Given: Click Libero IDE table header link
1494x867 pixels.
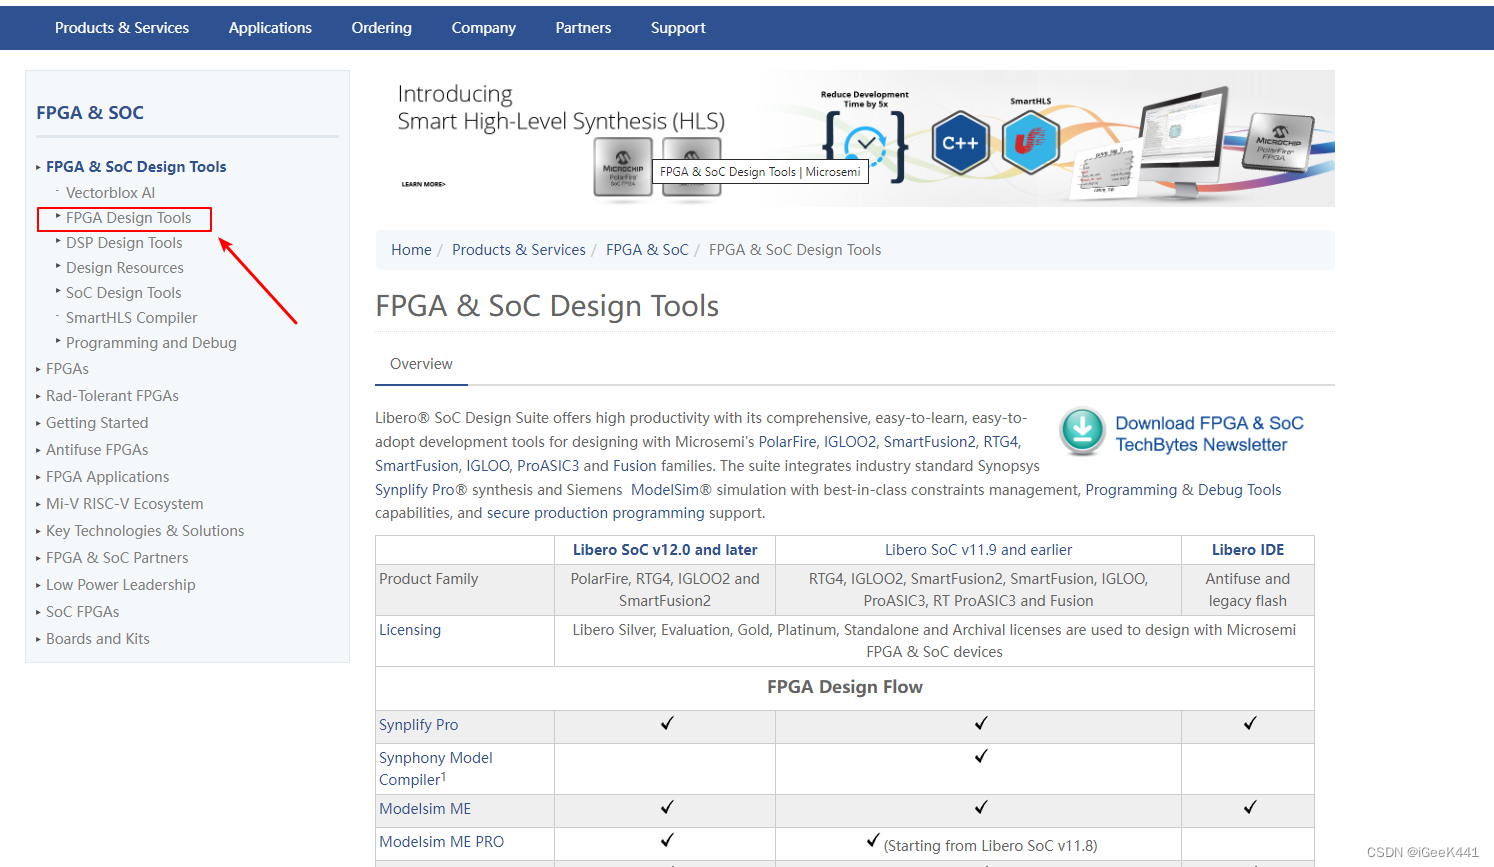Looking at the screenshot, I should pyautogui.click(x=1248, y=550).
